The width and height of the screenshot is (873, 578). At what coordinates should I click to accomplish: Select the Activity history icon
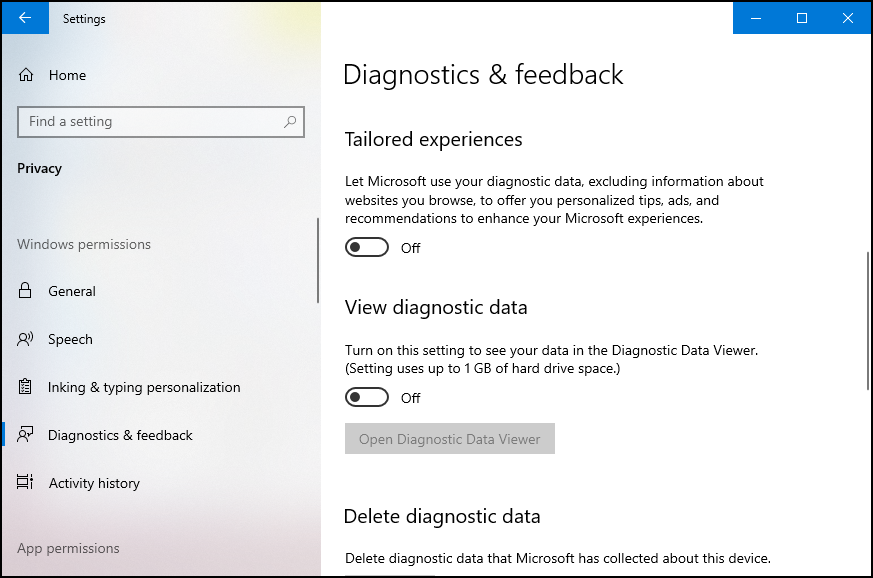[x=27, y=483]
